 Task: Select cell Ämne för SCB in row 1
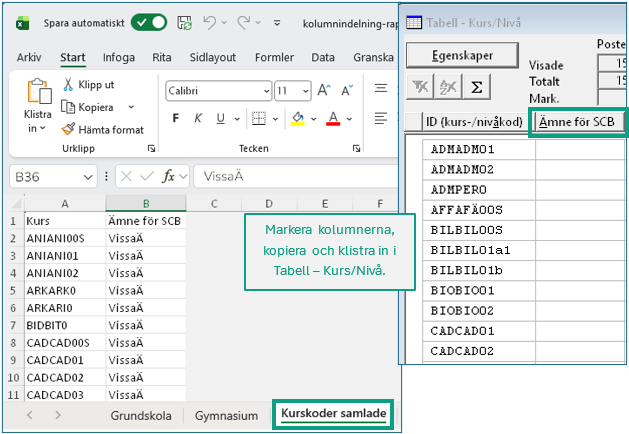point(146,221)
